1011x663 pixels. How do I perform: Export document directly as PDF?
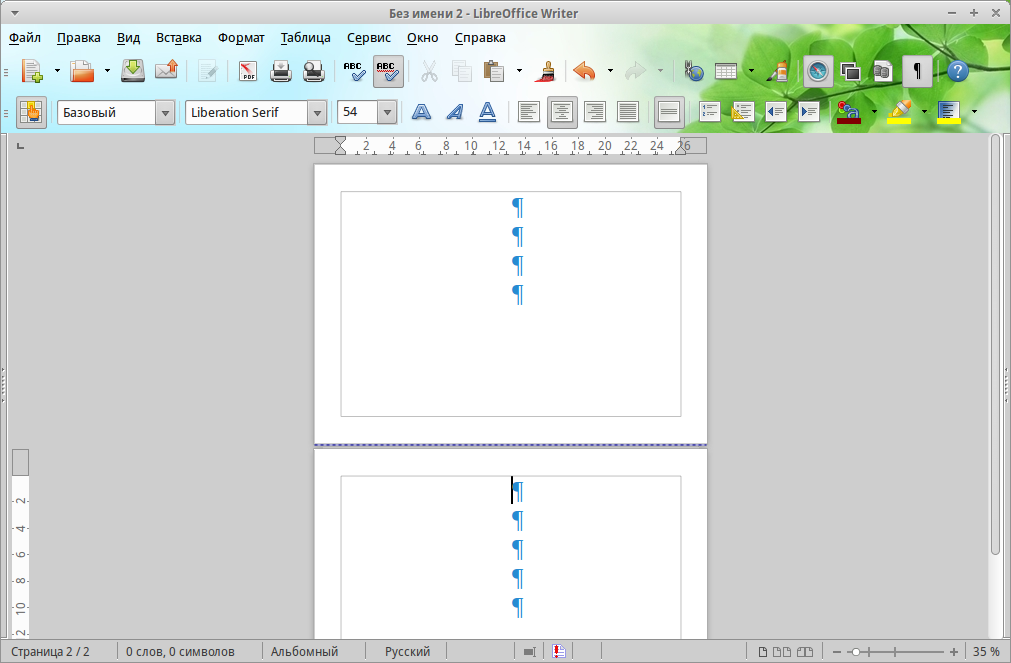(x=248, y=71)
